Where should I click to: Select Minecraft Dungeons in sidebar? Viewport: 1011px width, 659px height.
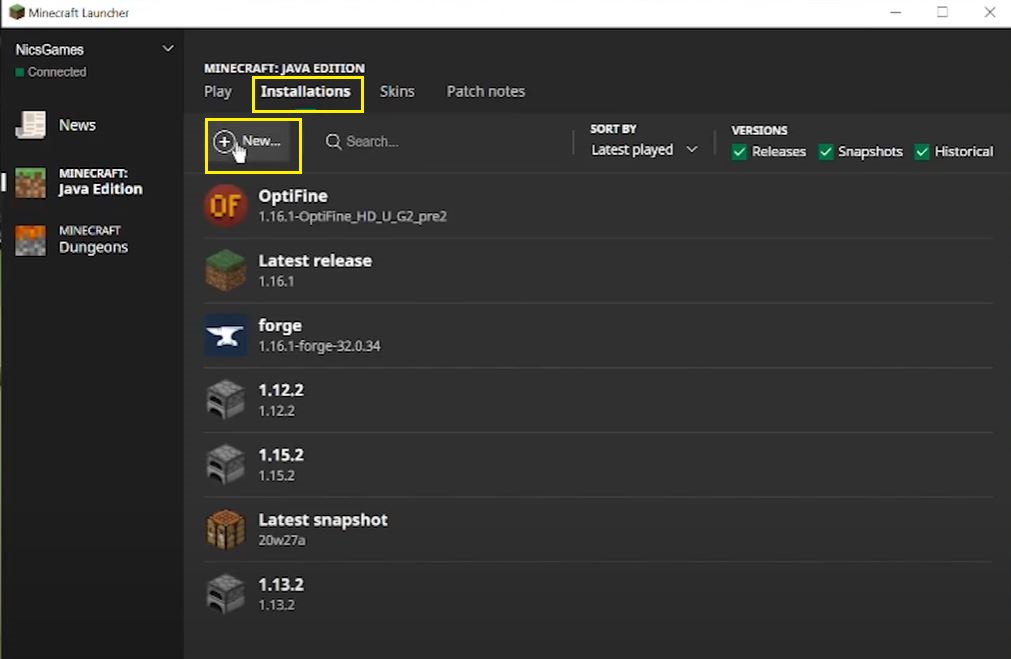tap(93, 240)
